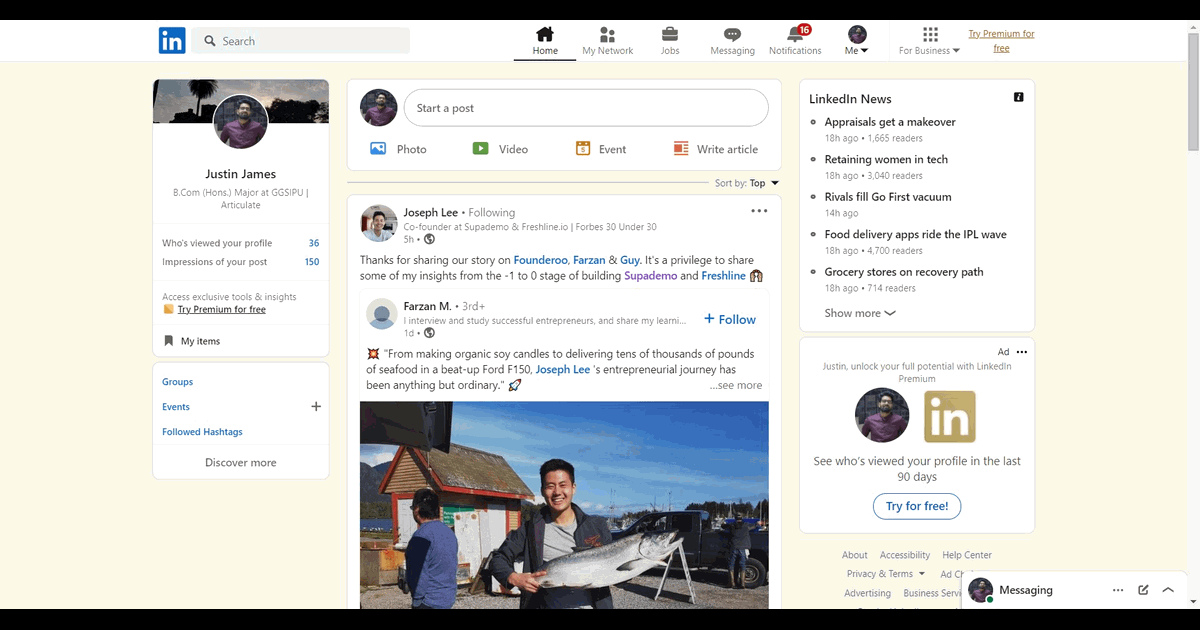Image resolution: width=1200 pixels, height=630 pixels.
Task: Click sidebar Try Premium for free
Action: point(222,309)
